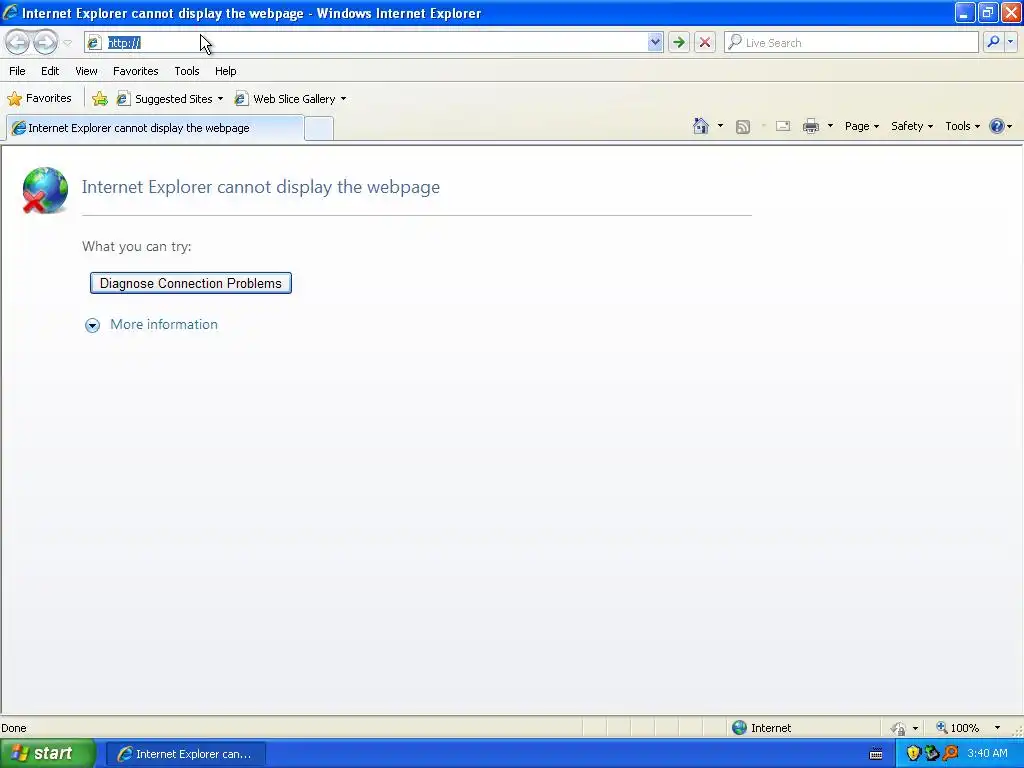1024x768 pixels.
Task: Click the status bar resize grip
Action: point(1017,730)
